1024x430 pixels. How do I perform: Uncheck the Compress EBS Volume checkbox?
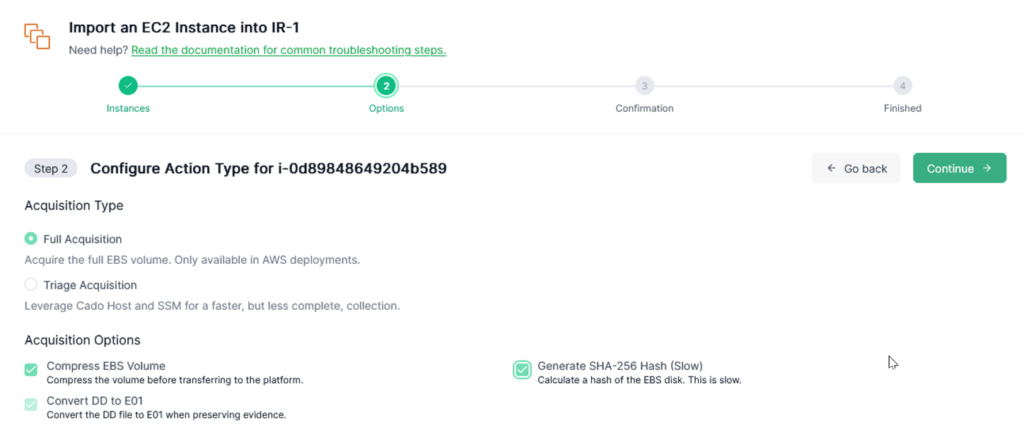(31, 370)
